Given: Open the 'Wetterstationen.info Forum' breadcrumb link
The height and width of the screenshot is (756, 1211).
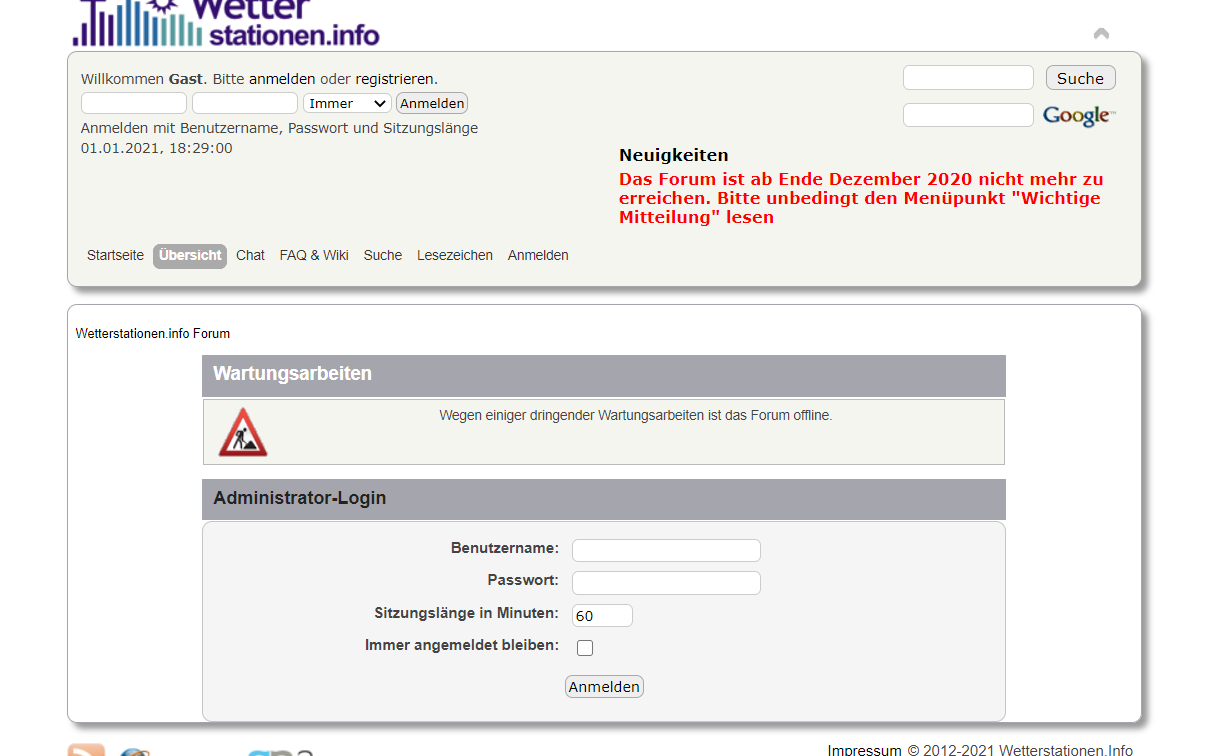Looking at the screenshot, I should pos(153,334).
